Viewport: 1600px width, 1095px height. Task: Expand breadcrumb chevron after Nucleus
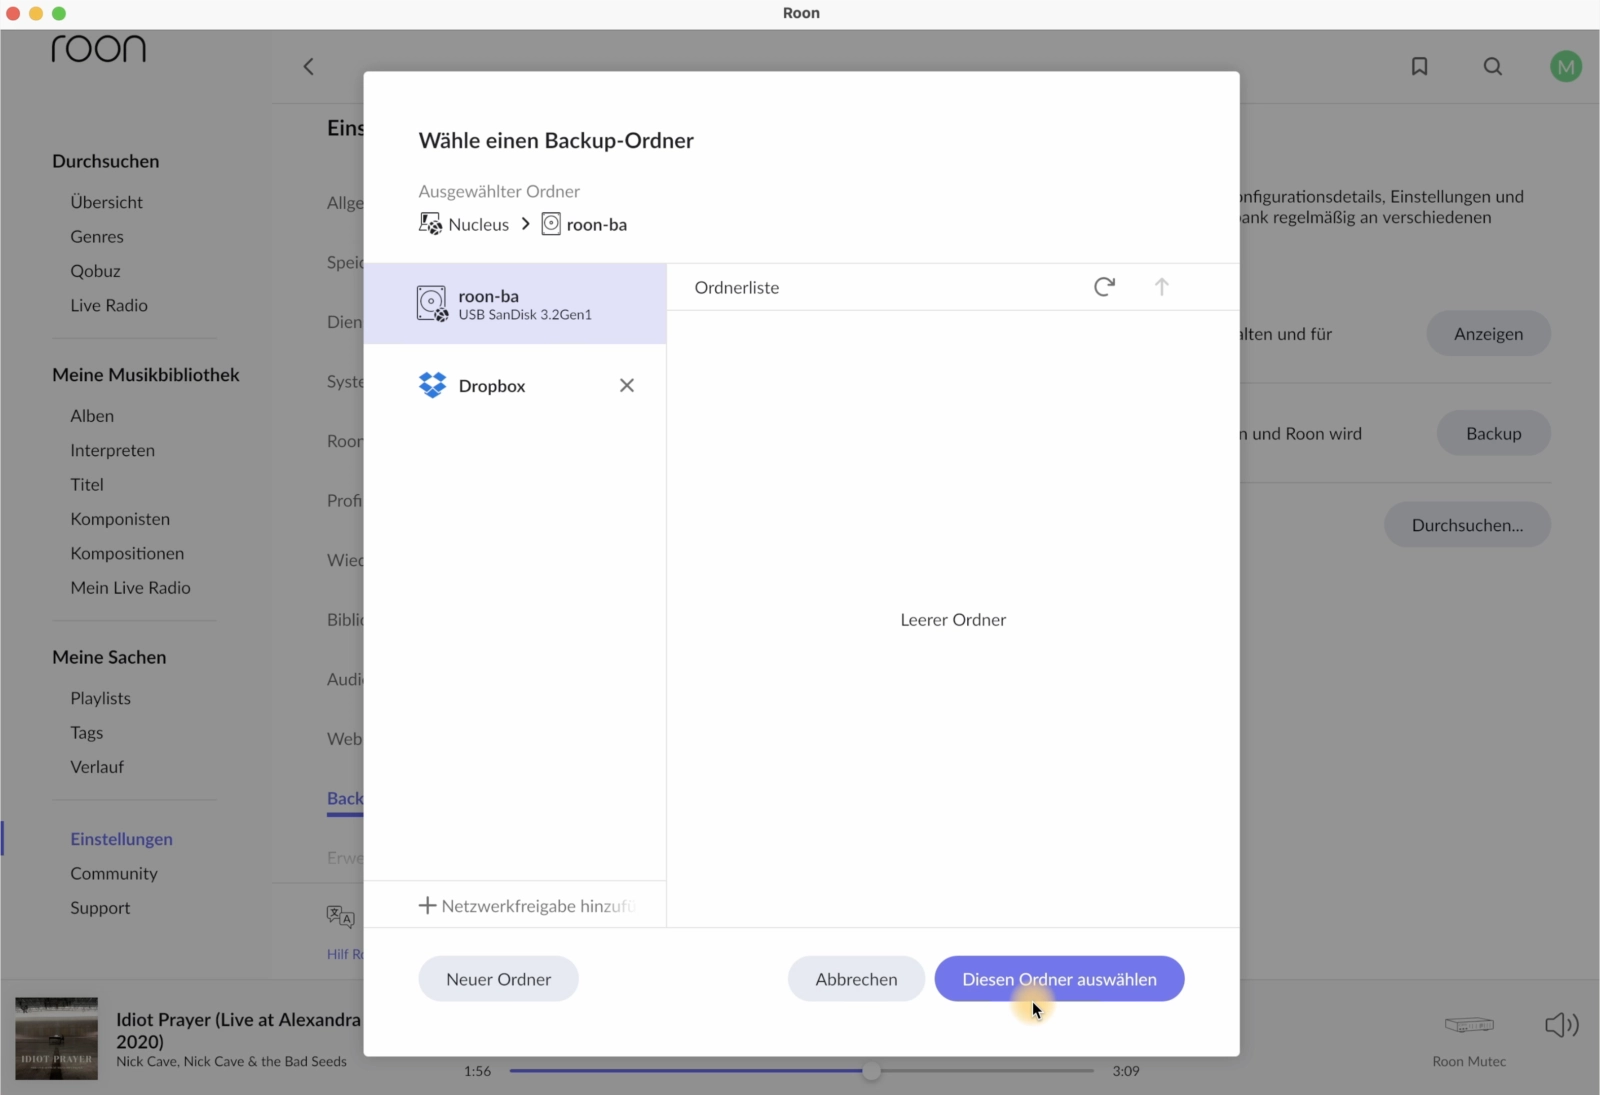tap(525, 224)
